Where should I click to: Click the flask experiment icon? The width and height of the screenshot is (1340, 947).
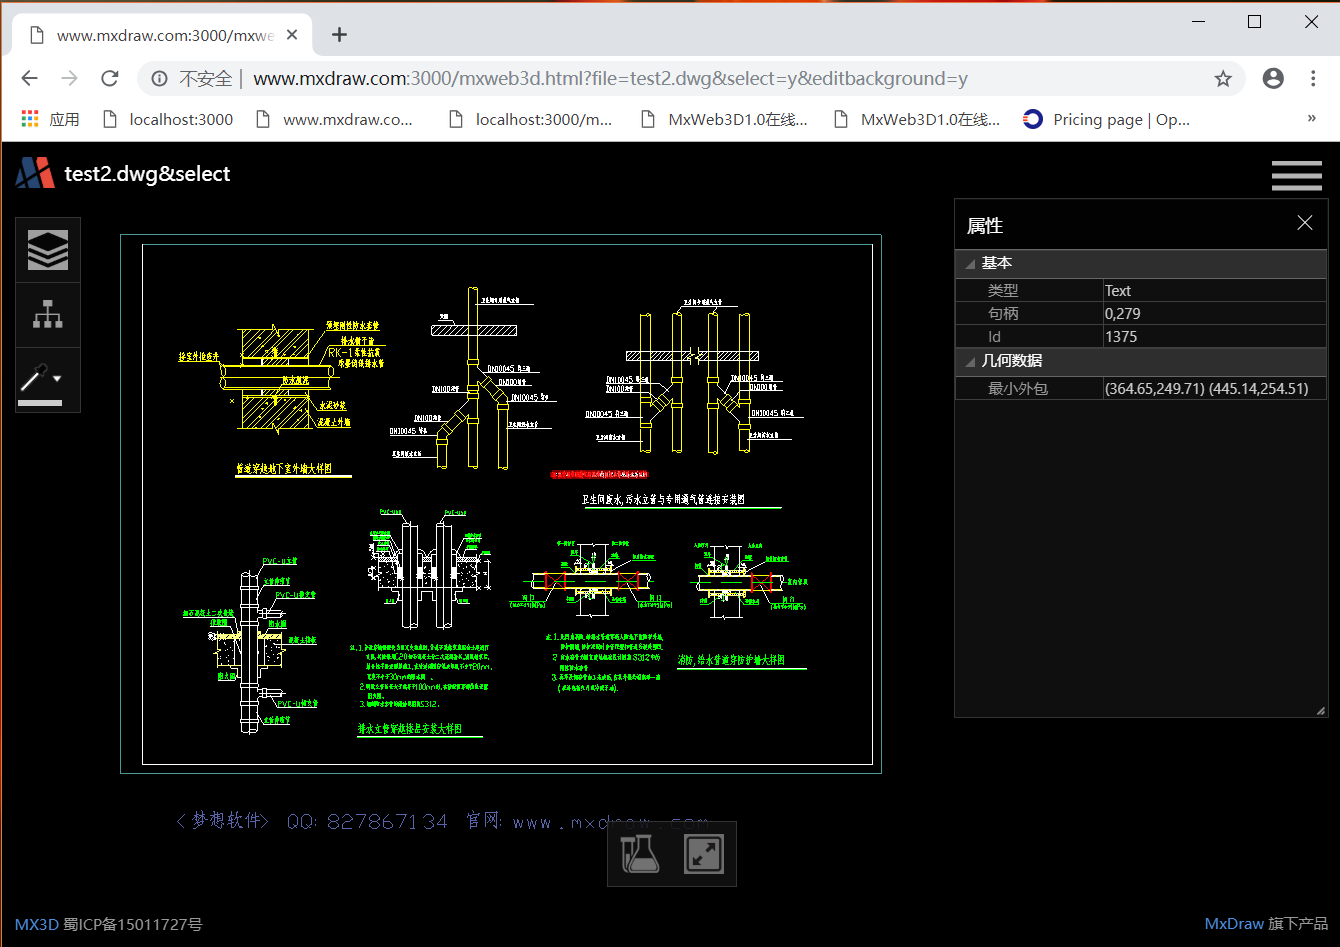pyautogui.click(x=640, y=854)
